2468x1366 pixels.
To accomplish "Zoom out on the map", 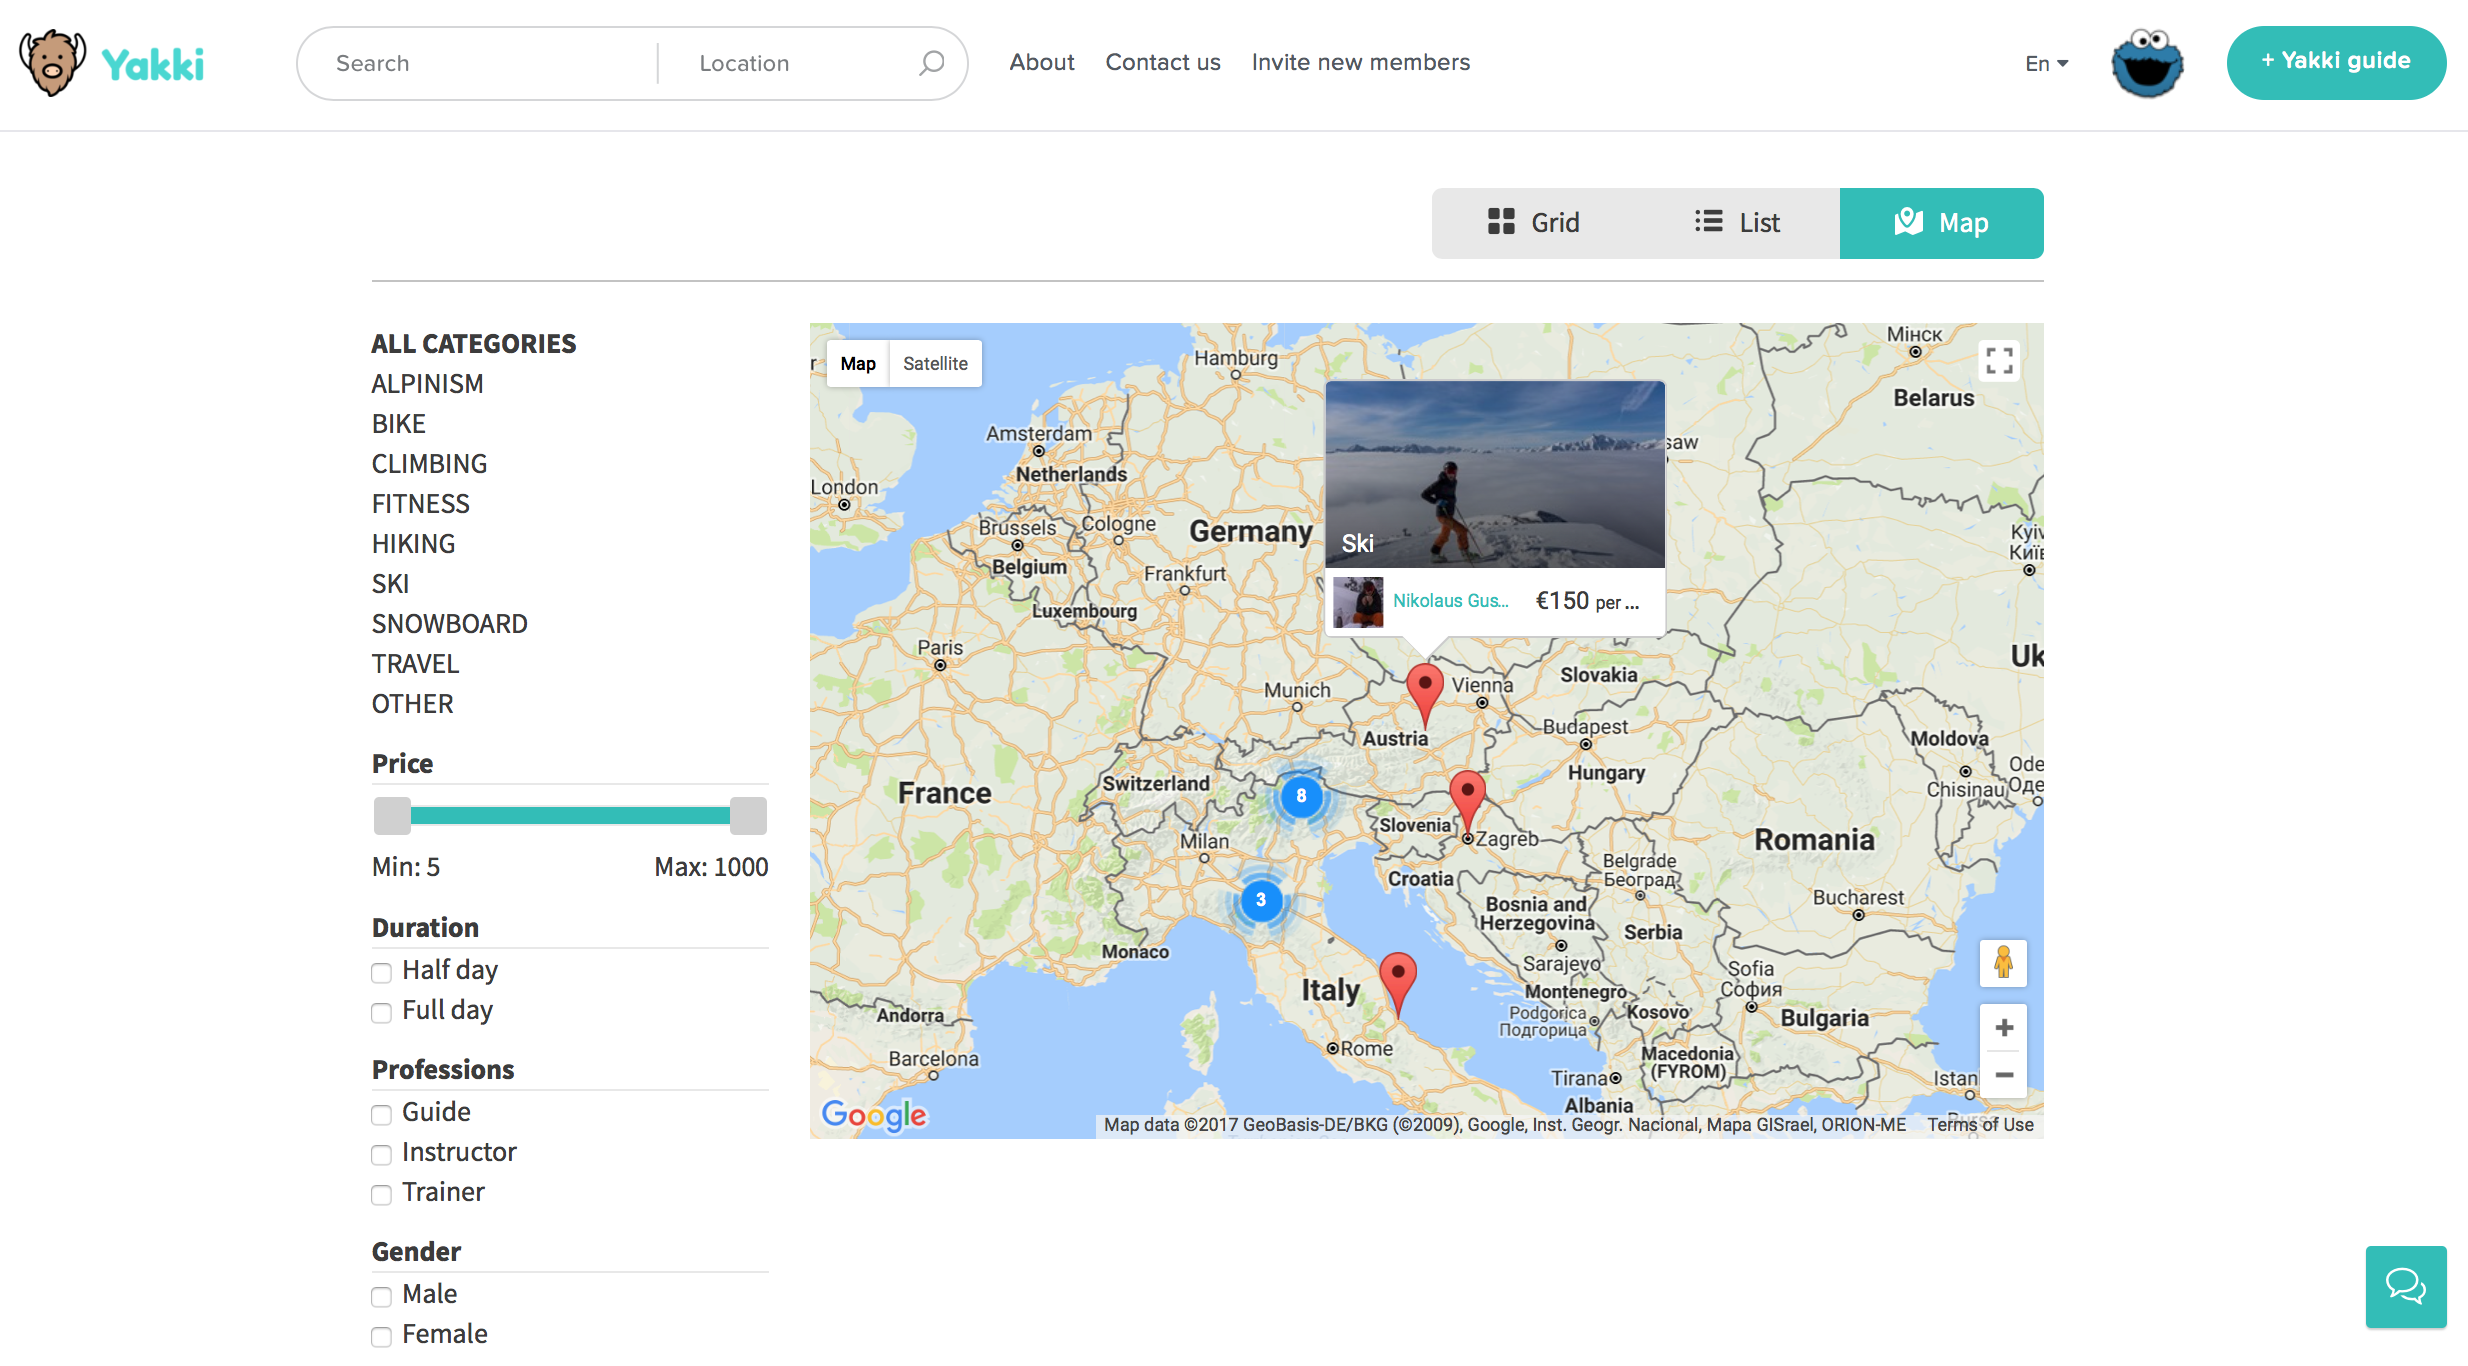I will pos(2003,1075).
